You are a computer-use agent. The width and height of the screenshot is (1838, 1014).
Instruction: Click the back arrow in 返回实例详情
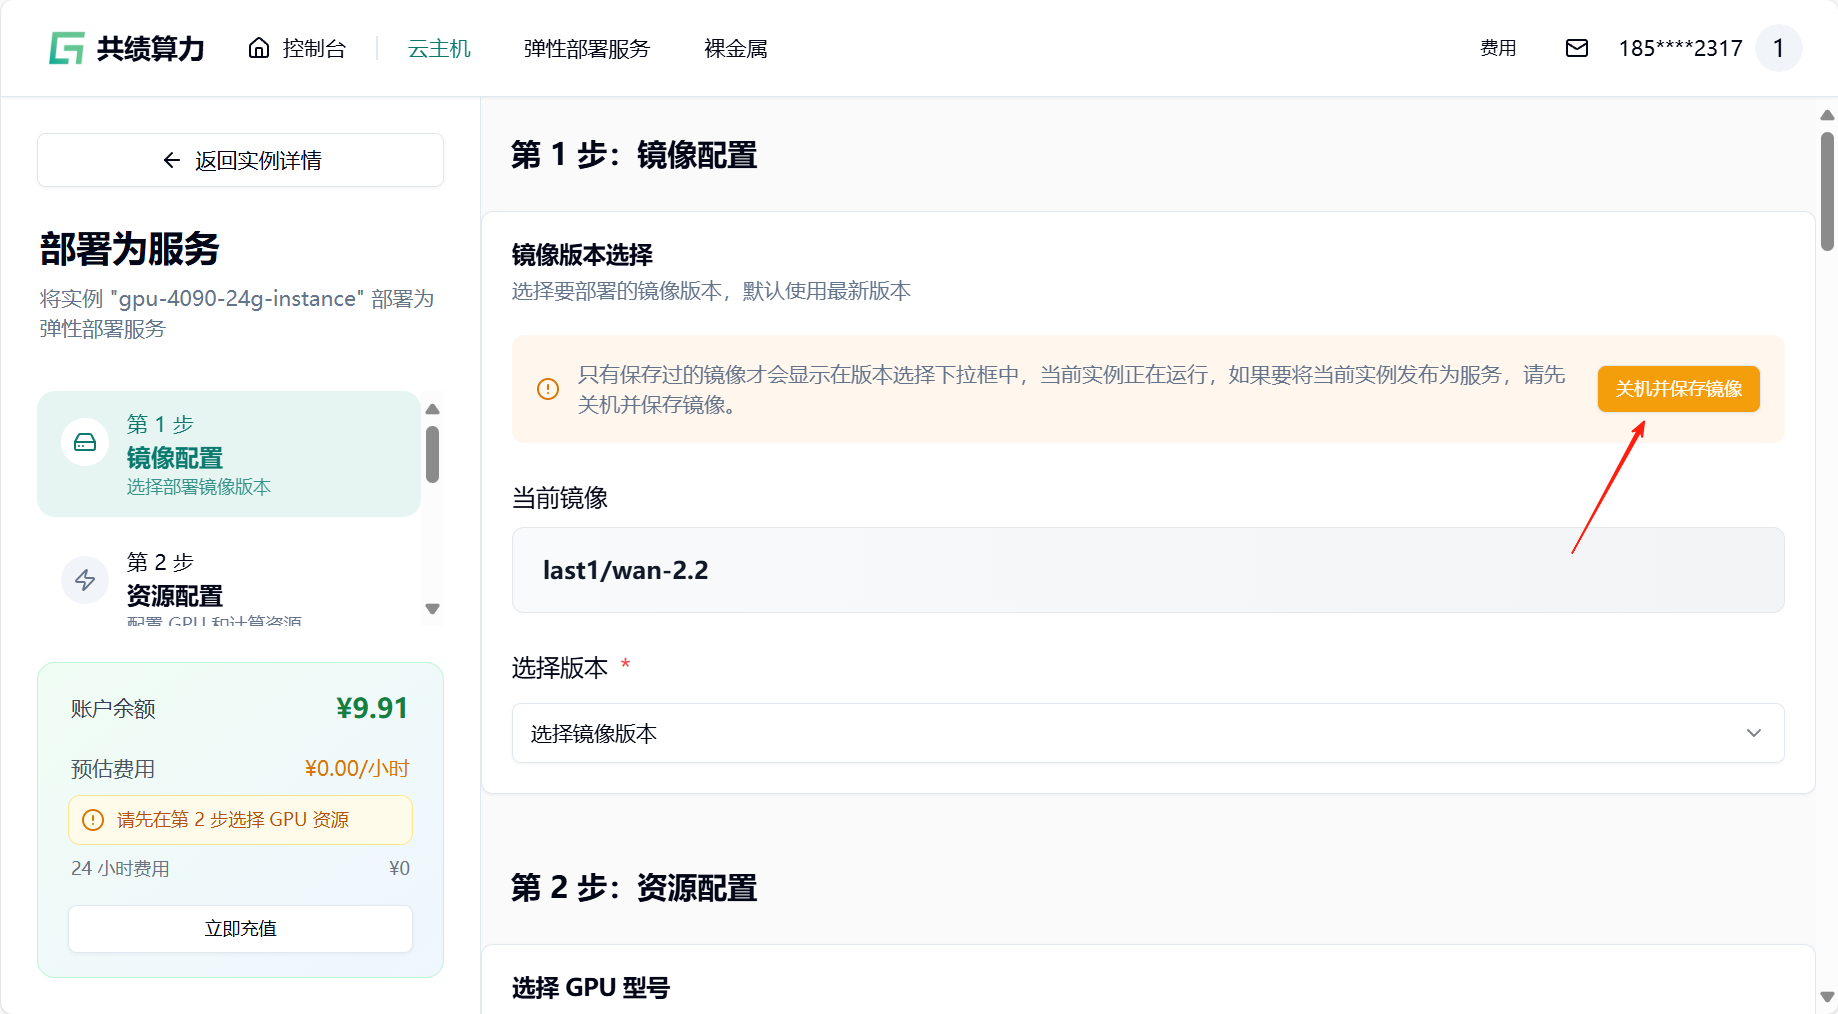(x=172, y=160)
